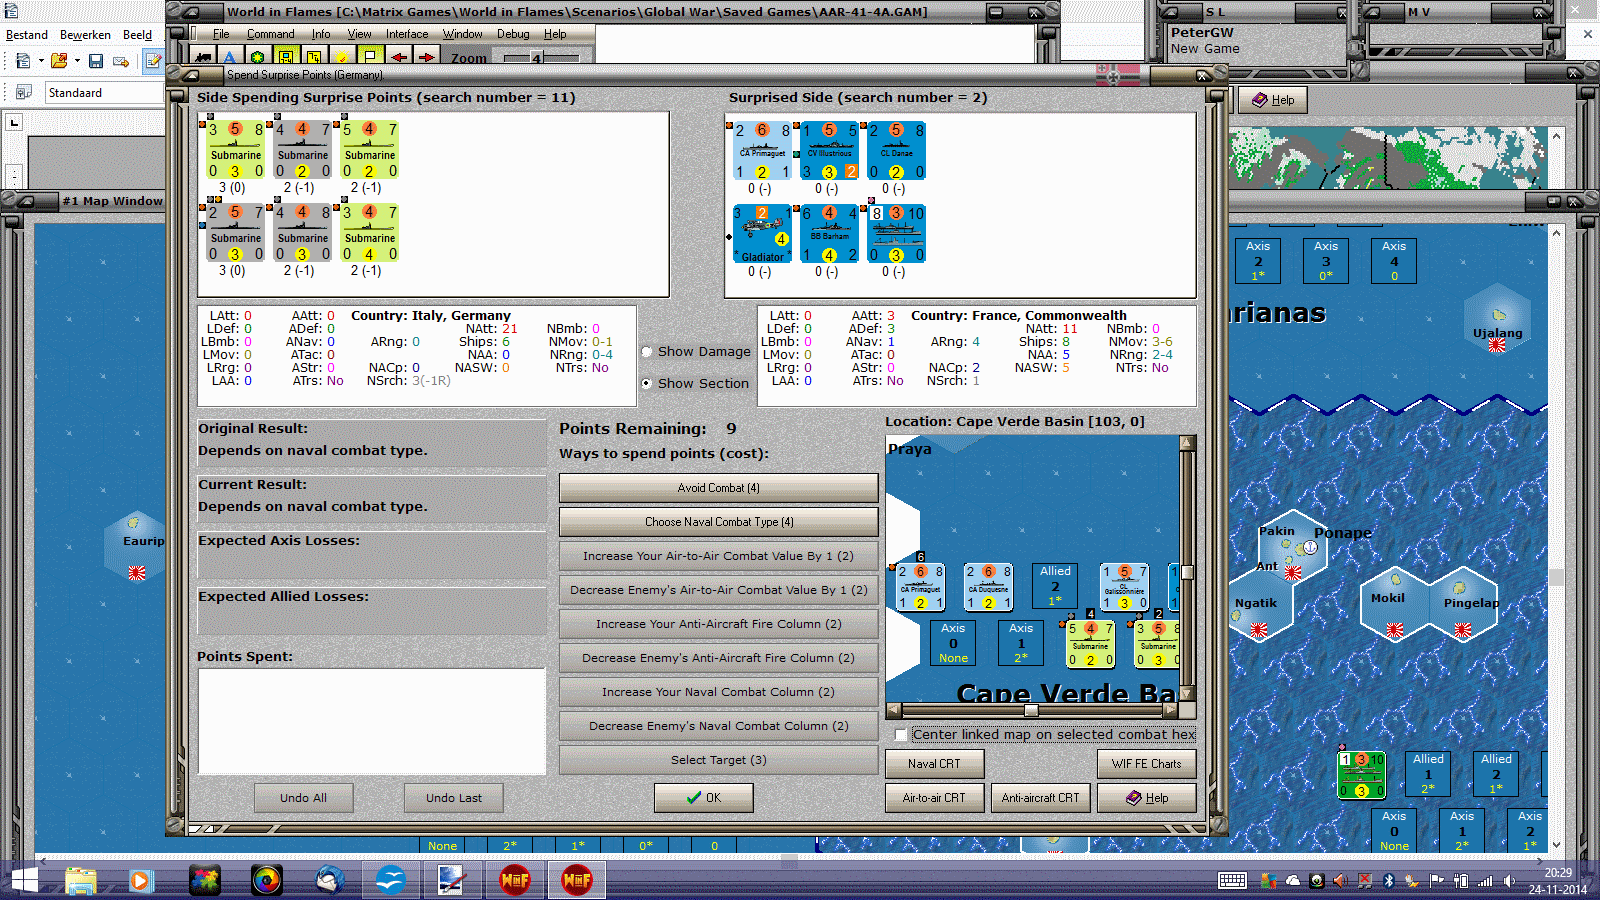Open the Standaard style combo box
The image size is (1600, 900).
(x=104, y=93)
